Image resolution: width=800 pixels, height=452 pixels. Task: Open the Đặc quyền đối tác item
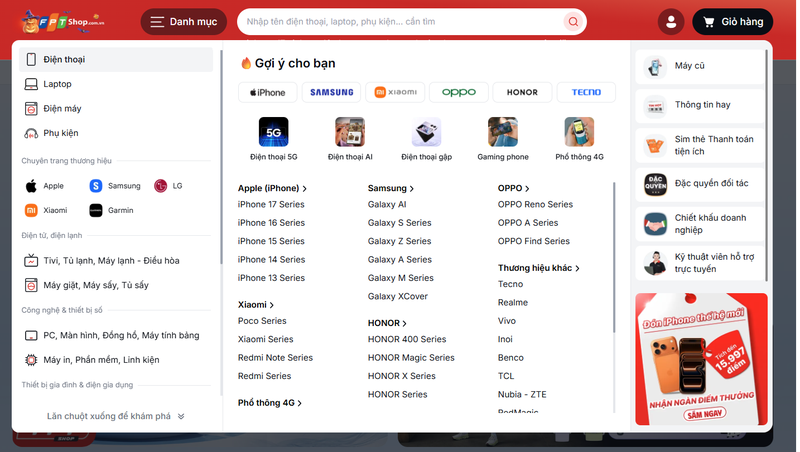click(699, 184)
